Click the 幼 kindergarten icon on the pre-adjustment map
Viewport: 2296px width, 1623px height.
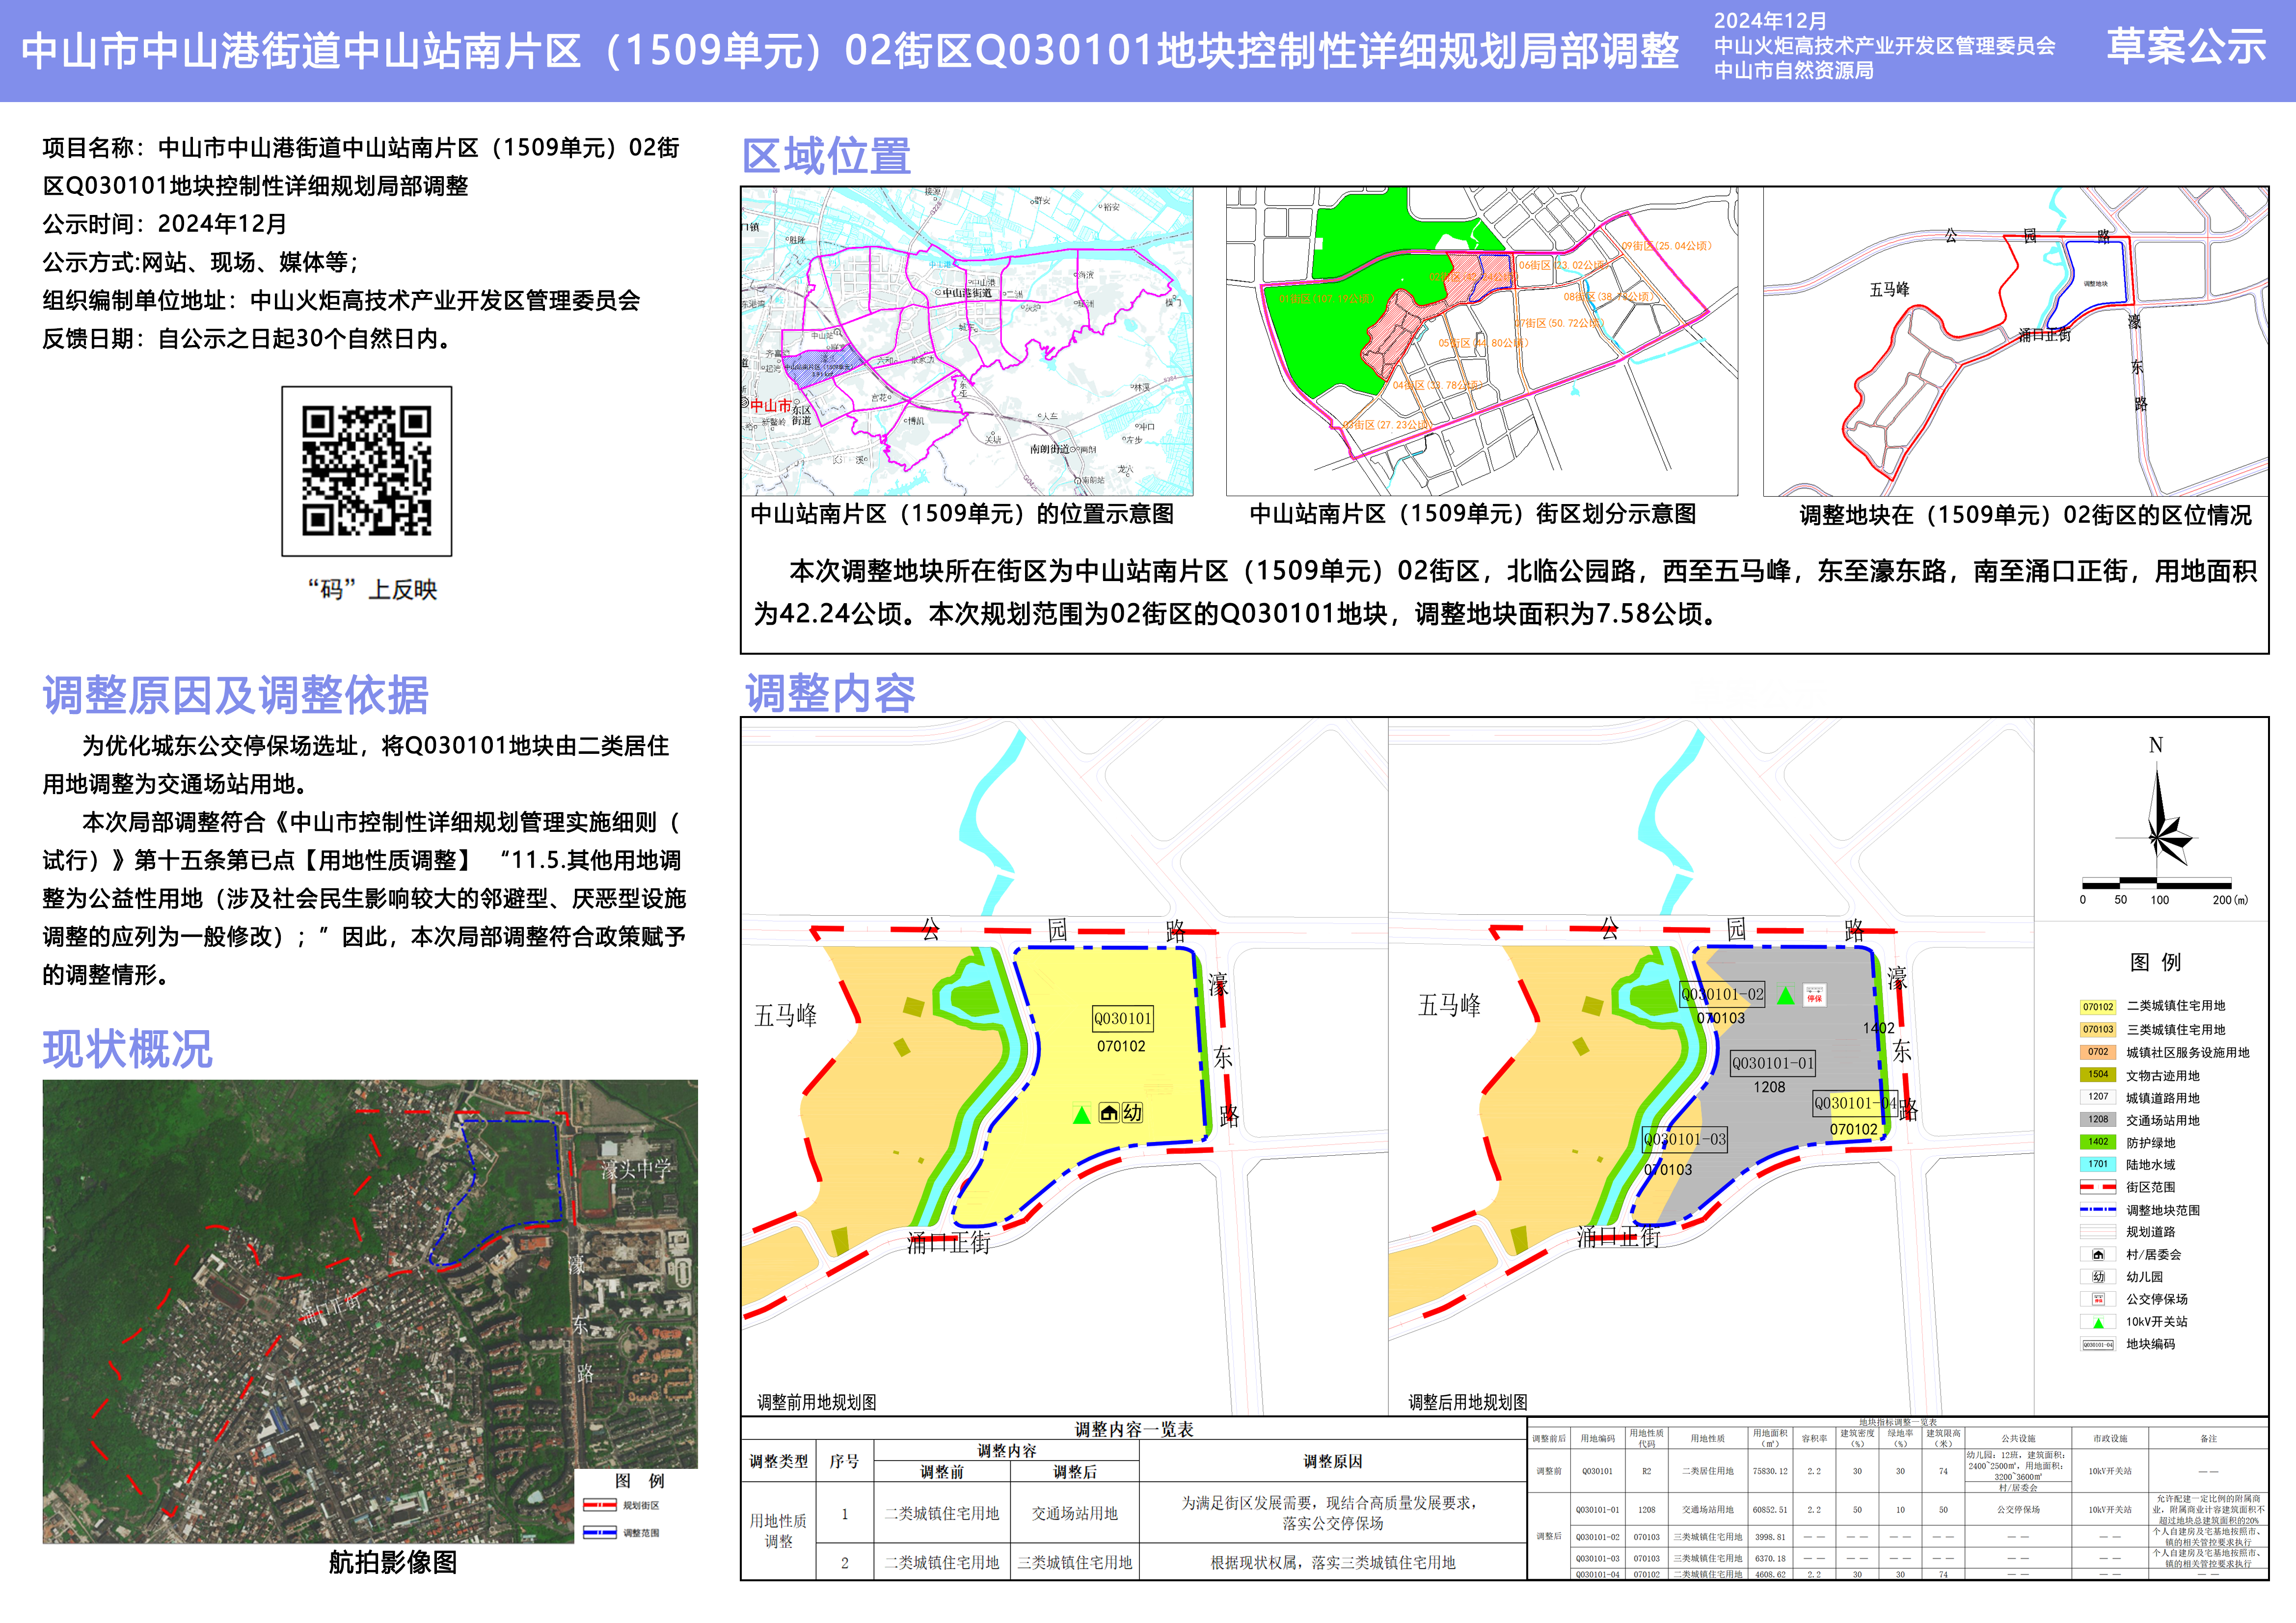[x=1132, y=1113]
